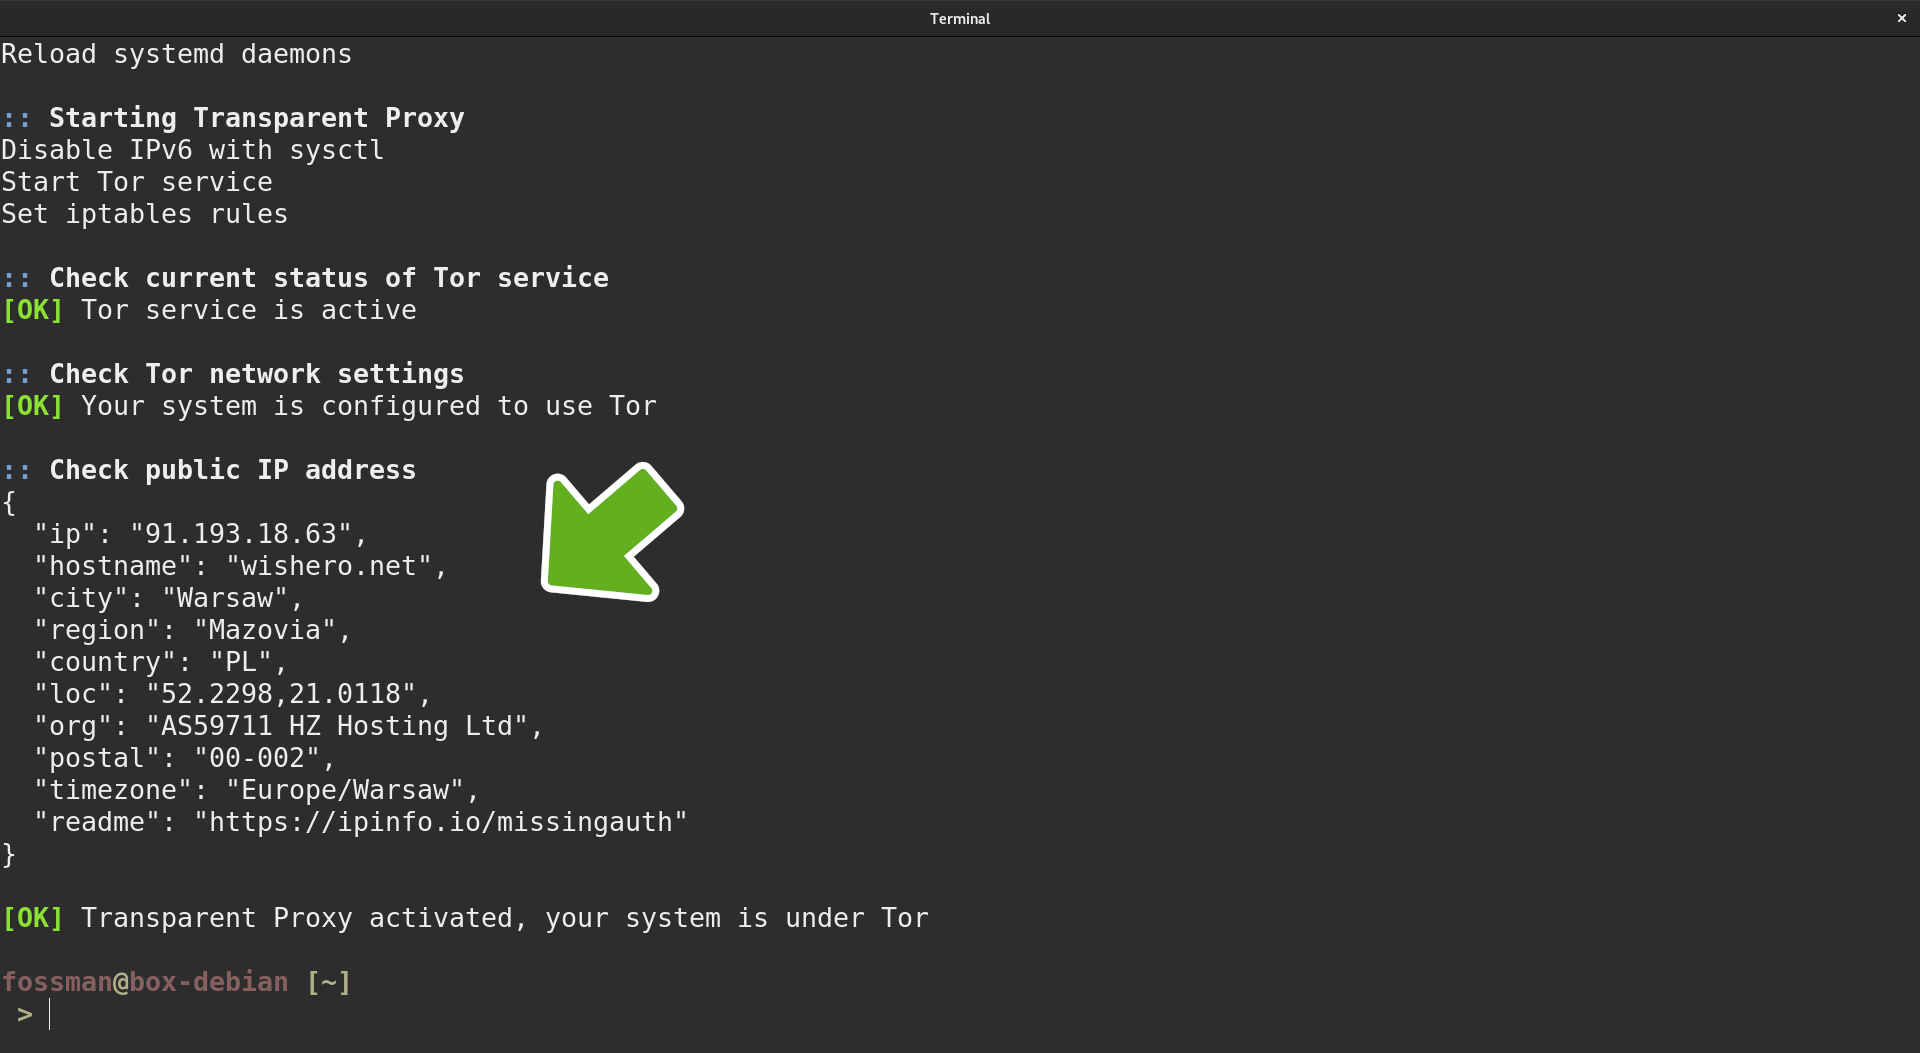
Task: Click the Reload systemd daemons line
Action: 176,54
